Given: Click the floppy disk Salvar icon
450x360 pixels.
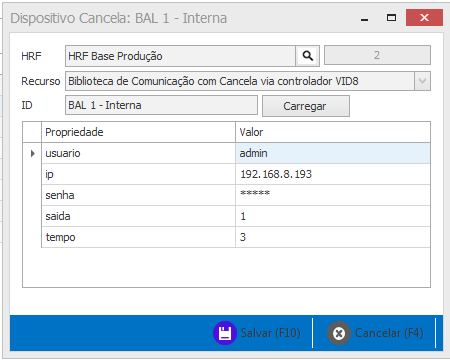Looking at the screenshot, I should [225, 333].
